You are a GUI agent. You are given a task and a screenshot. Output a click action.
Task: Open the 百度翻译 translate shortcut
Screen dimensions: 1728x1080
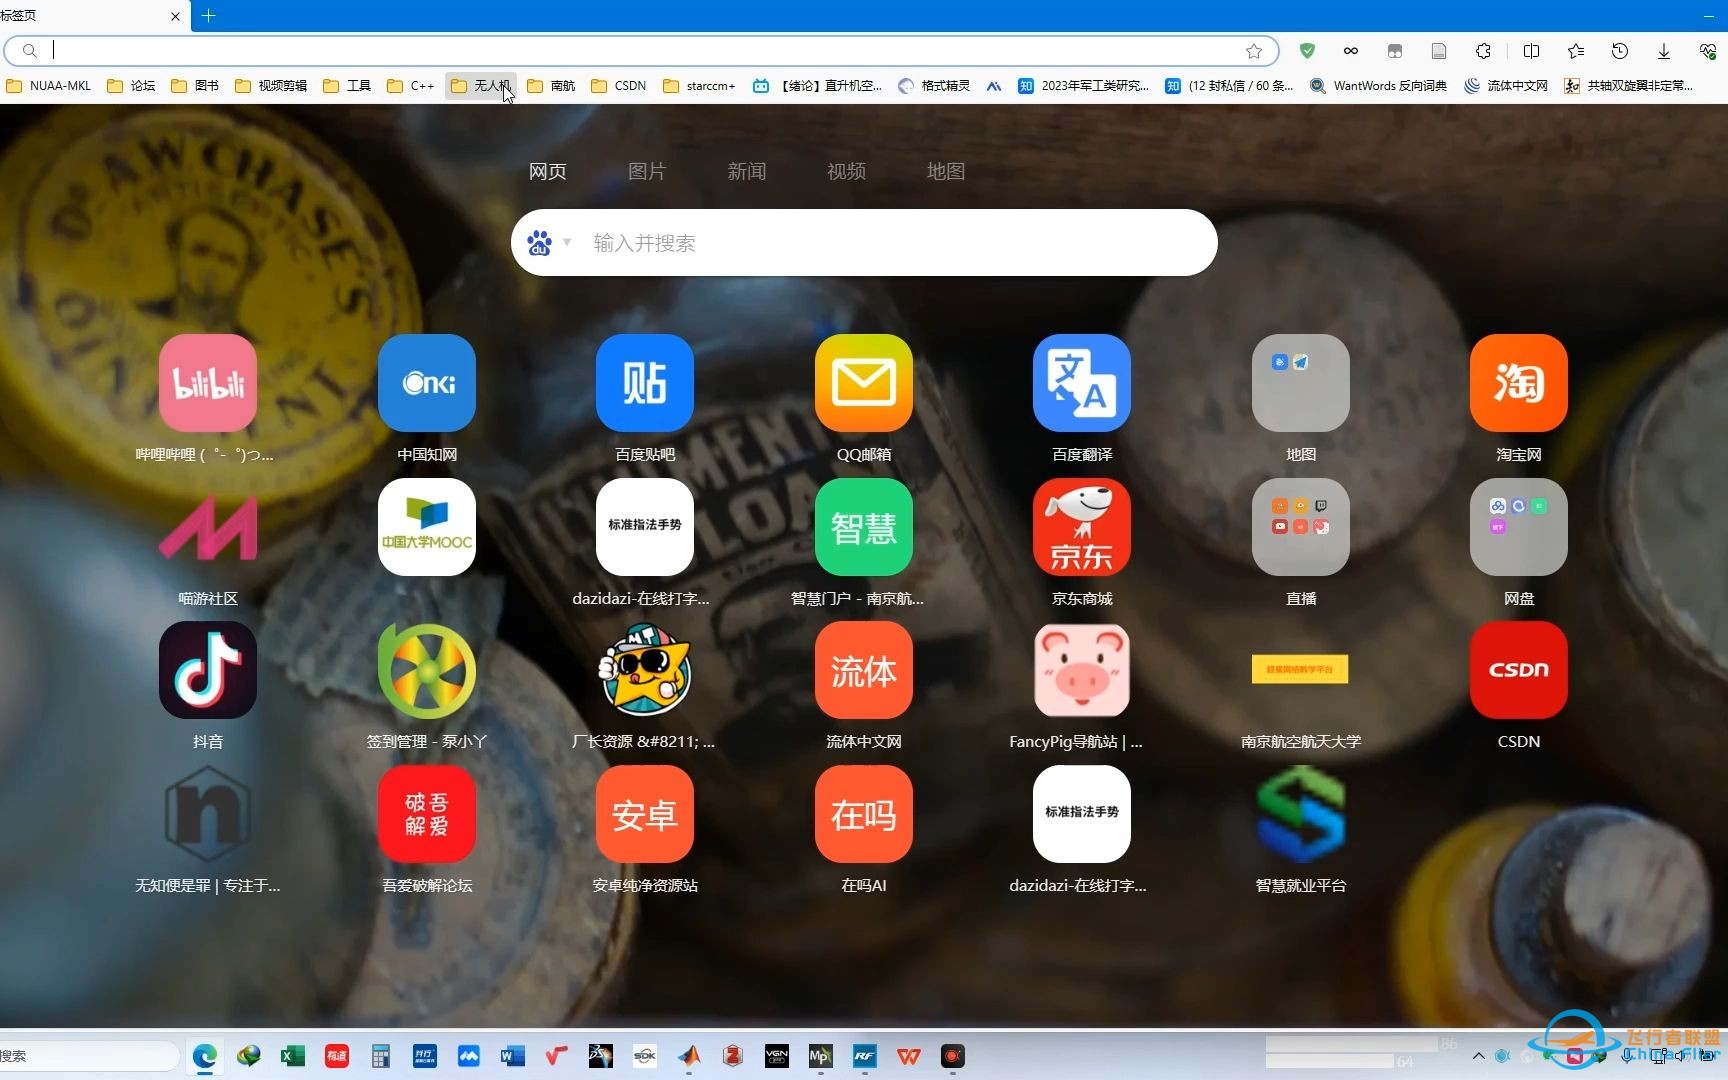point(1082,383)
